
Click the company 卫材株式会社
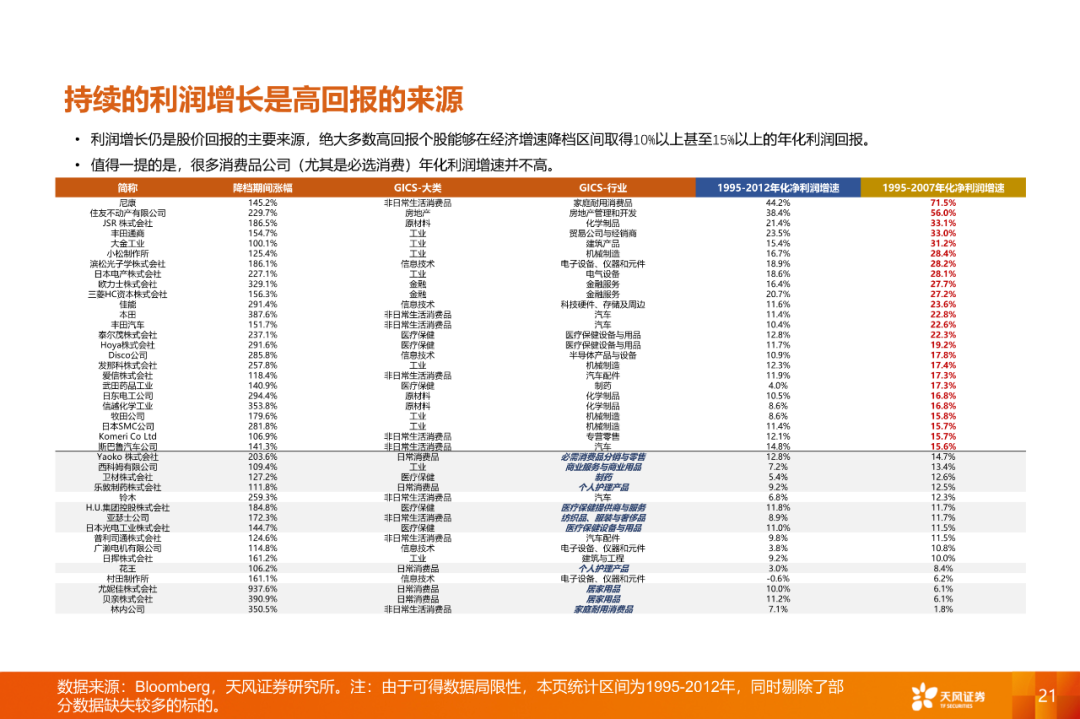pos(127,477)
